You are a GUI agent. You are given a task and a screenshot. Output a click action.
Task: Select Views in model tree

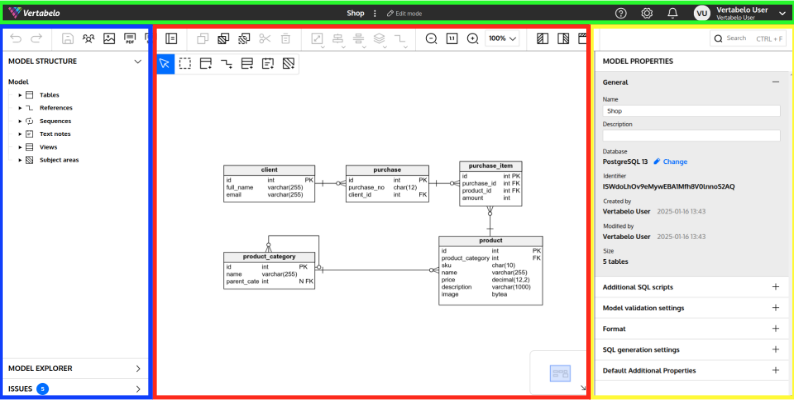(49, 147)
